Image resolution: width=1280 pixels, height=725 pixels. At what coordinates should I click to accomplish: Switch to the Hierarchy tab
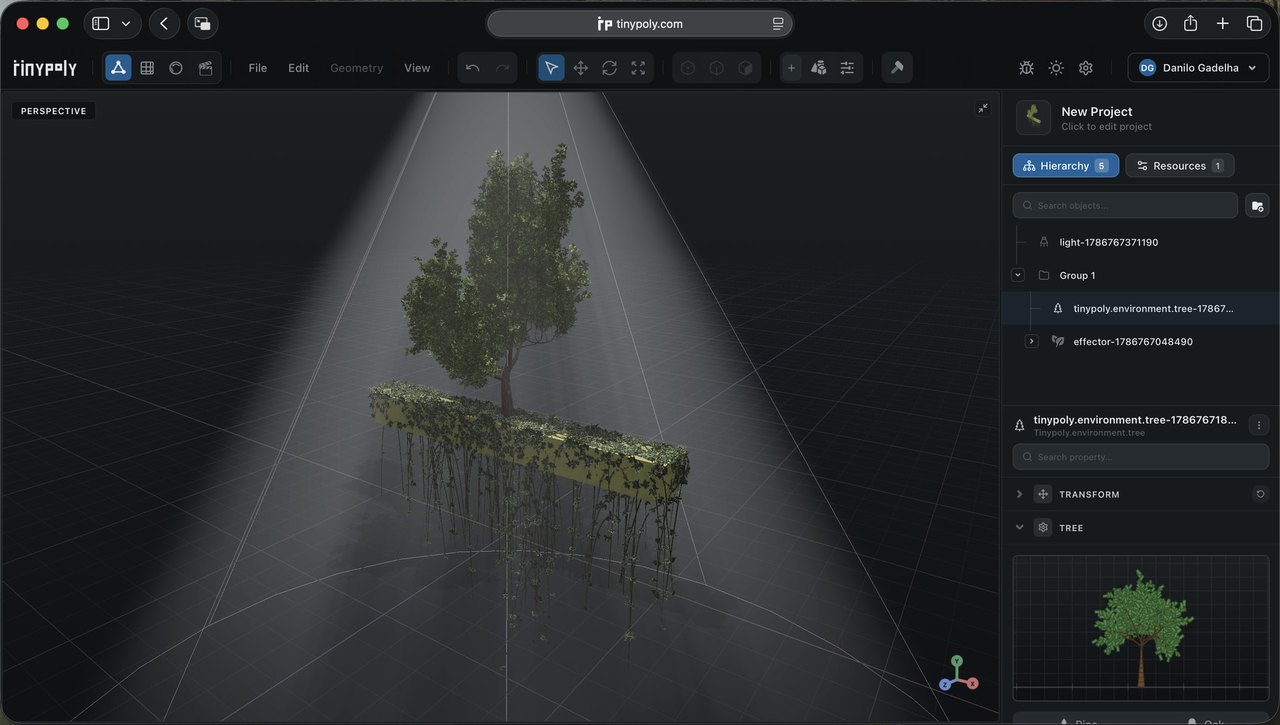(1065, 165)
